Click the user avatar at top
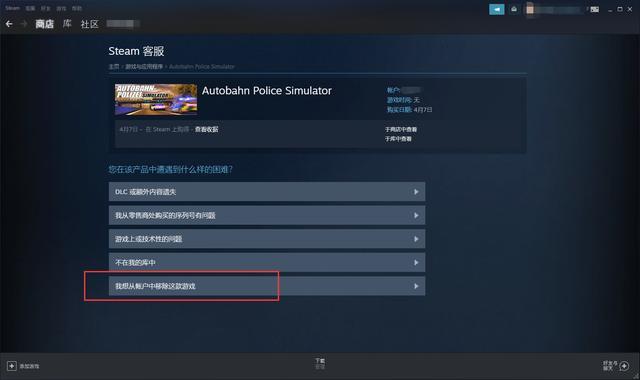Screen dimensions: 640x380 click(530, 9)
